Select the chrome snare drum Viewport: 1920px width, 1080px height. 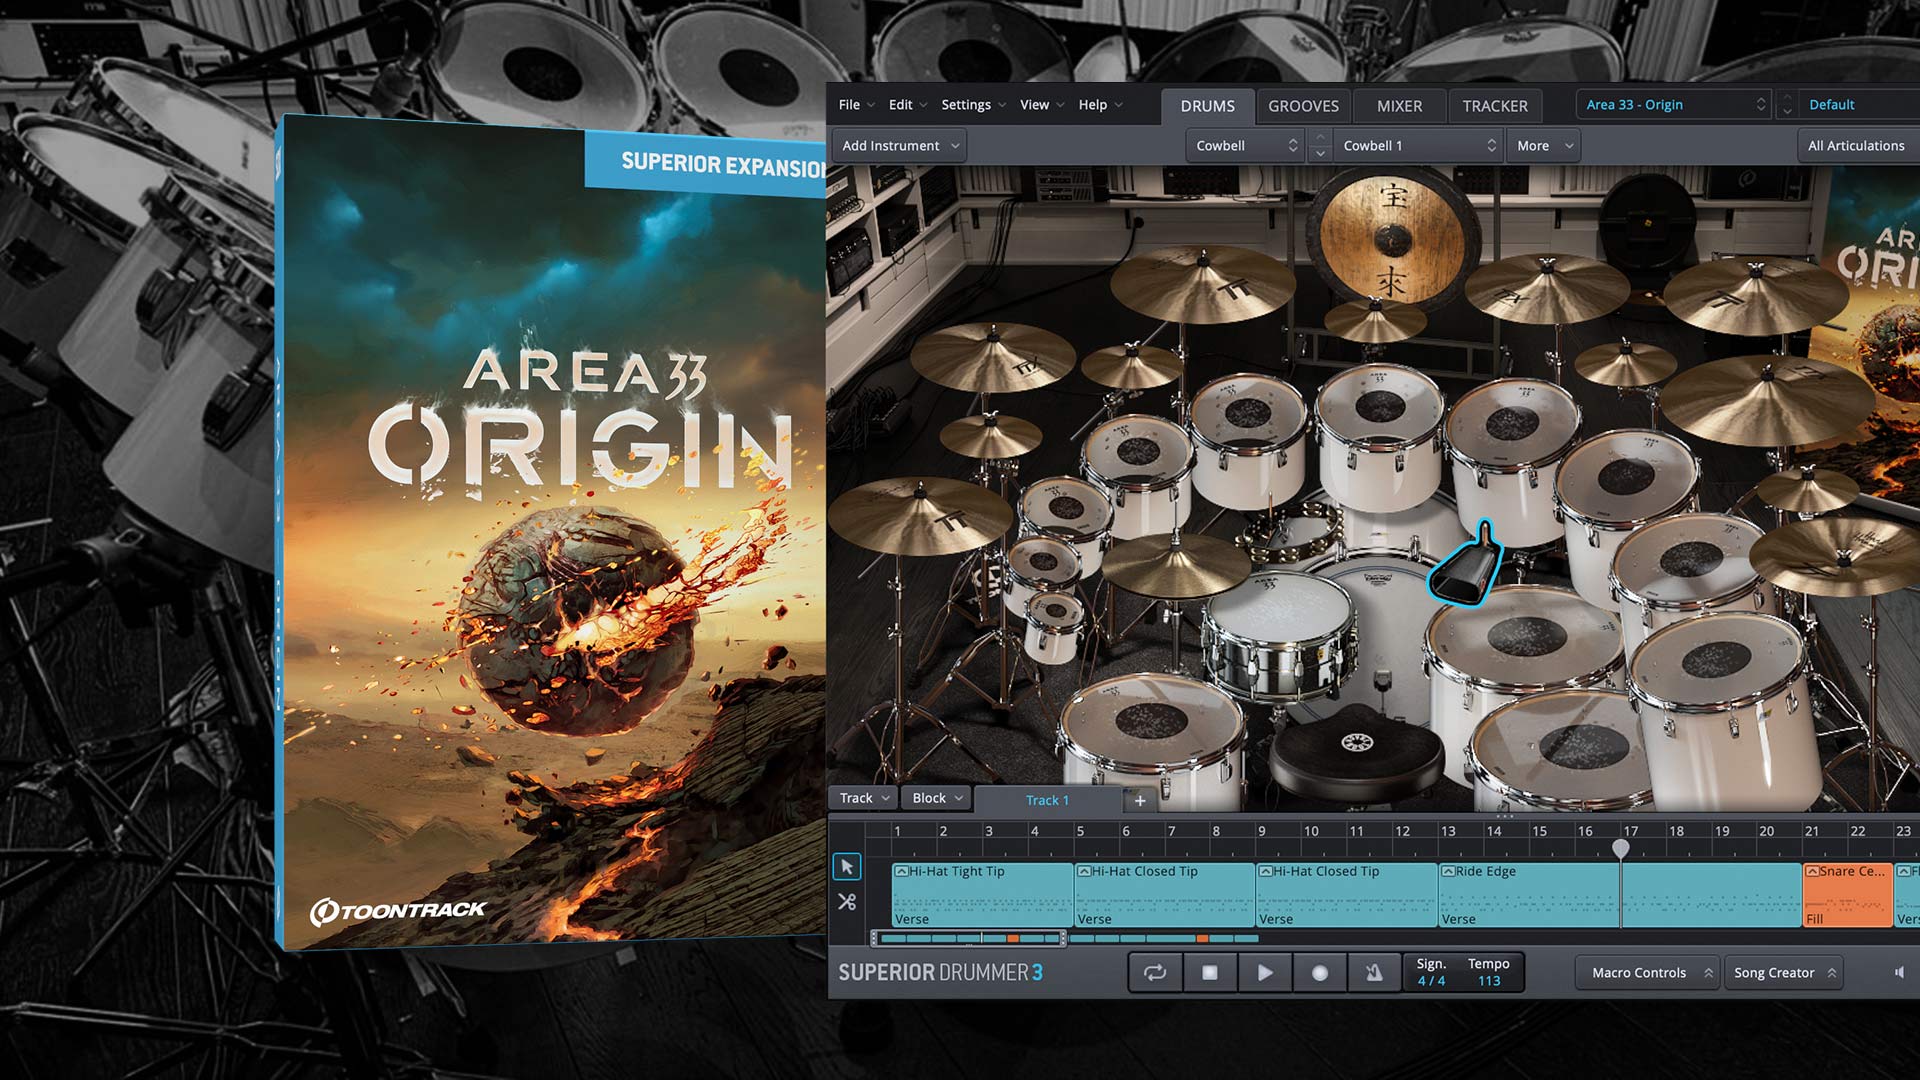[1279, 640]
